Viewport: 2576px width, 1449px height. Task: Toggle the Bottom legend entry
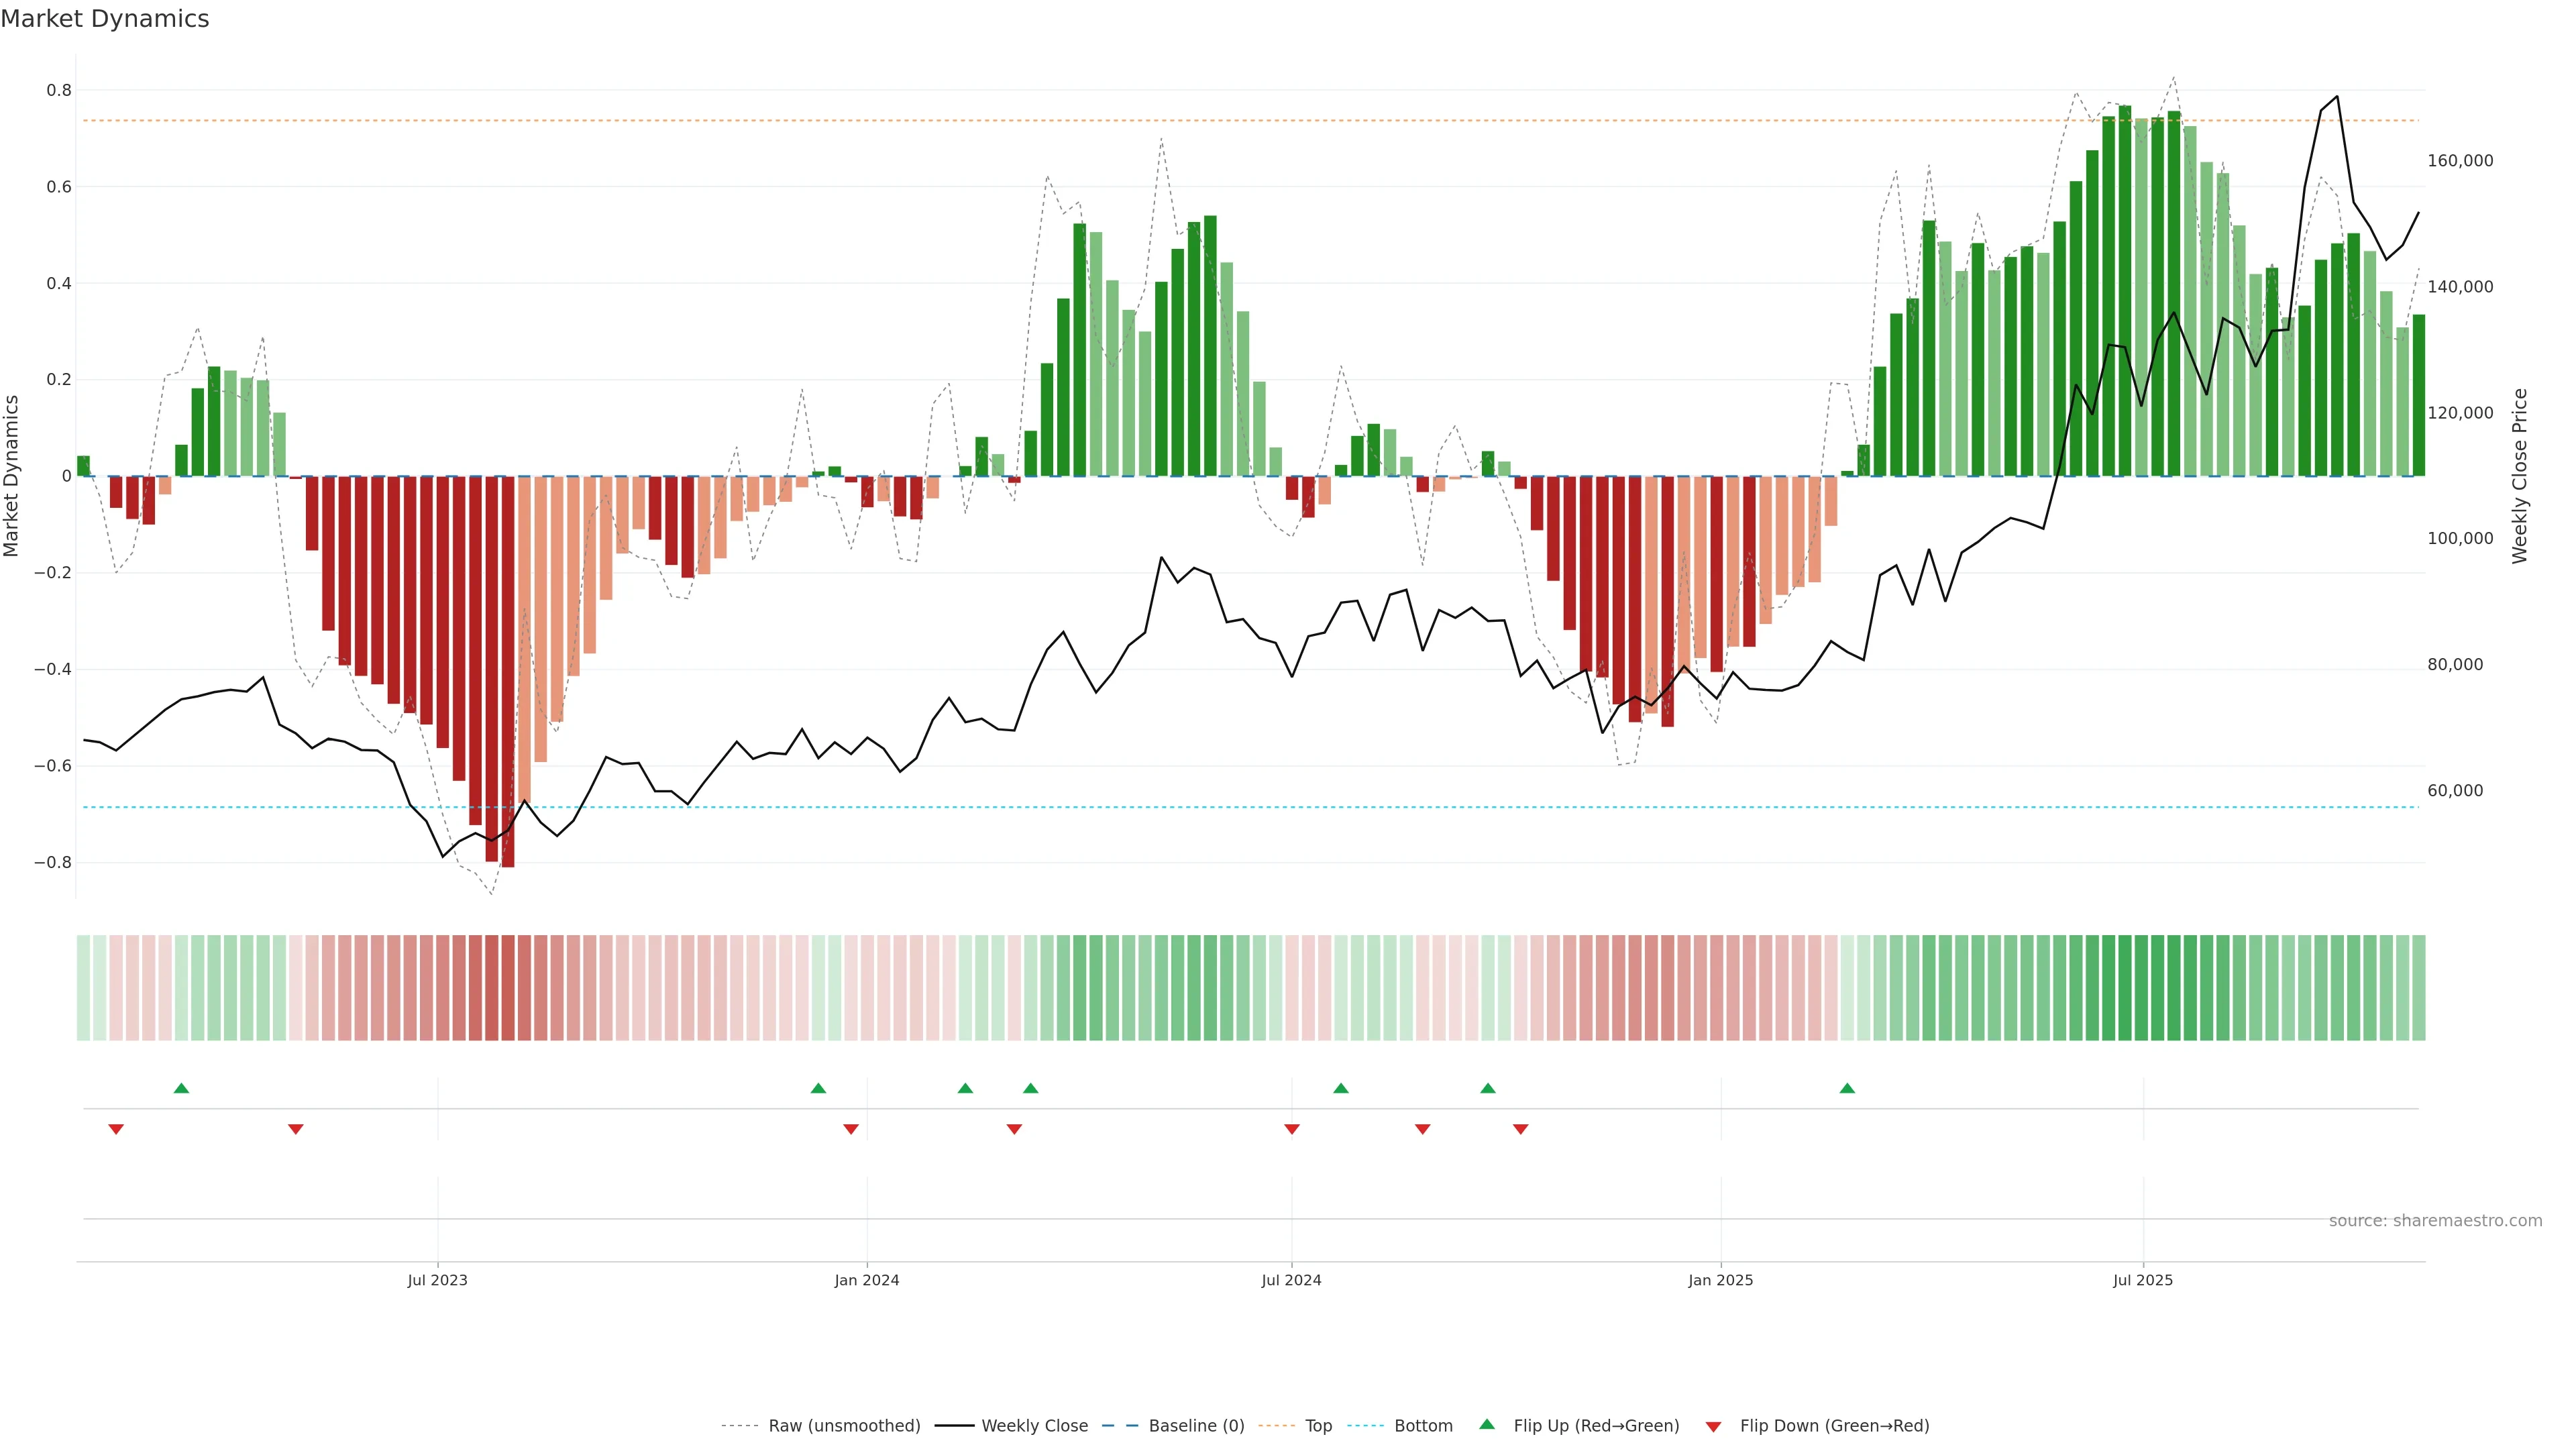point(1423,1426)
